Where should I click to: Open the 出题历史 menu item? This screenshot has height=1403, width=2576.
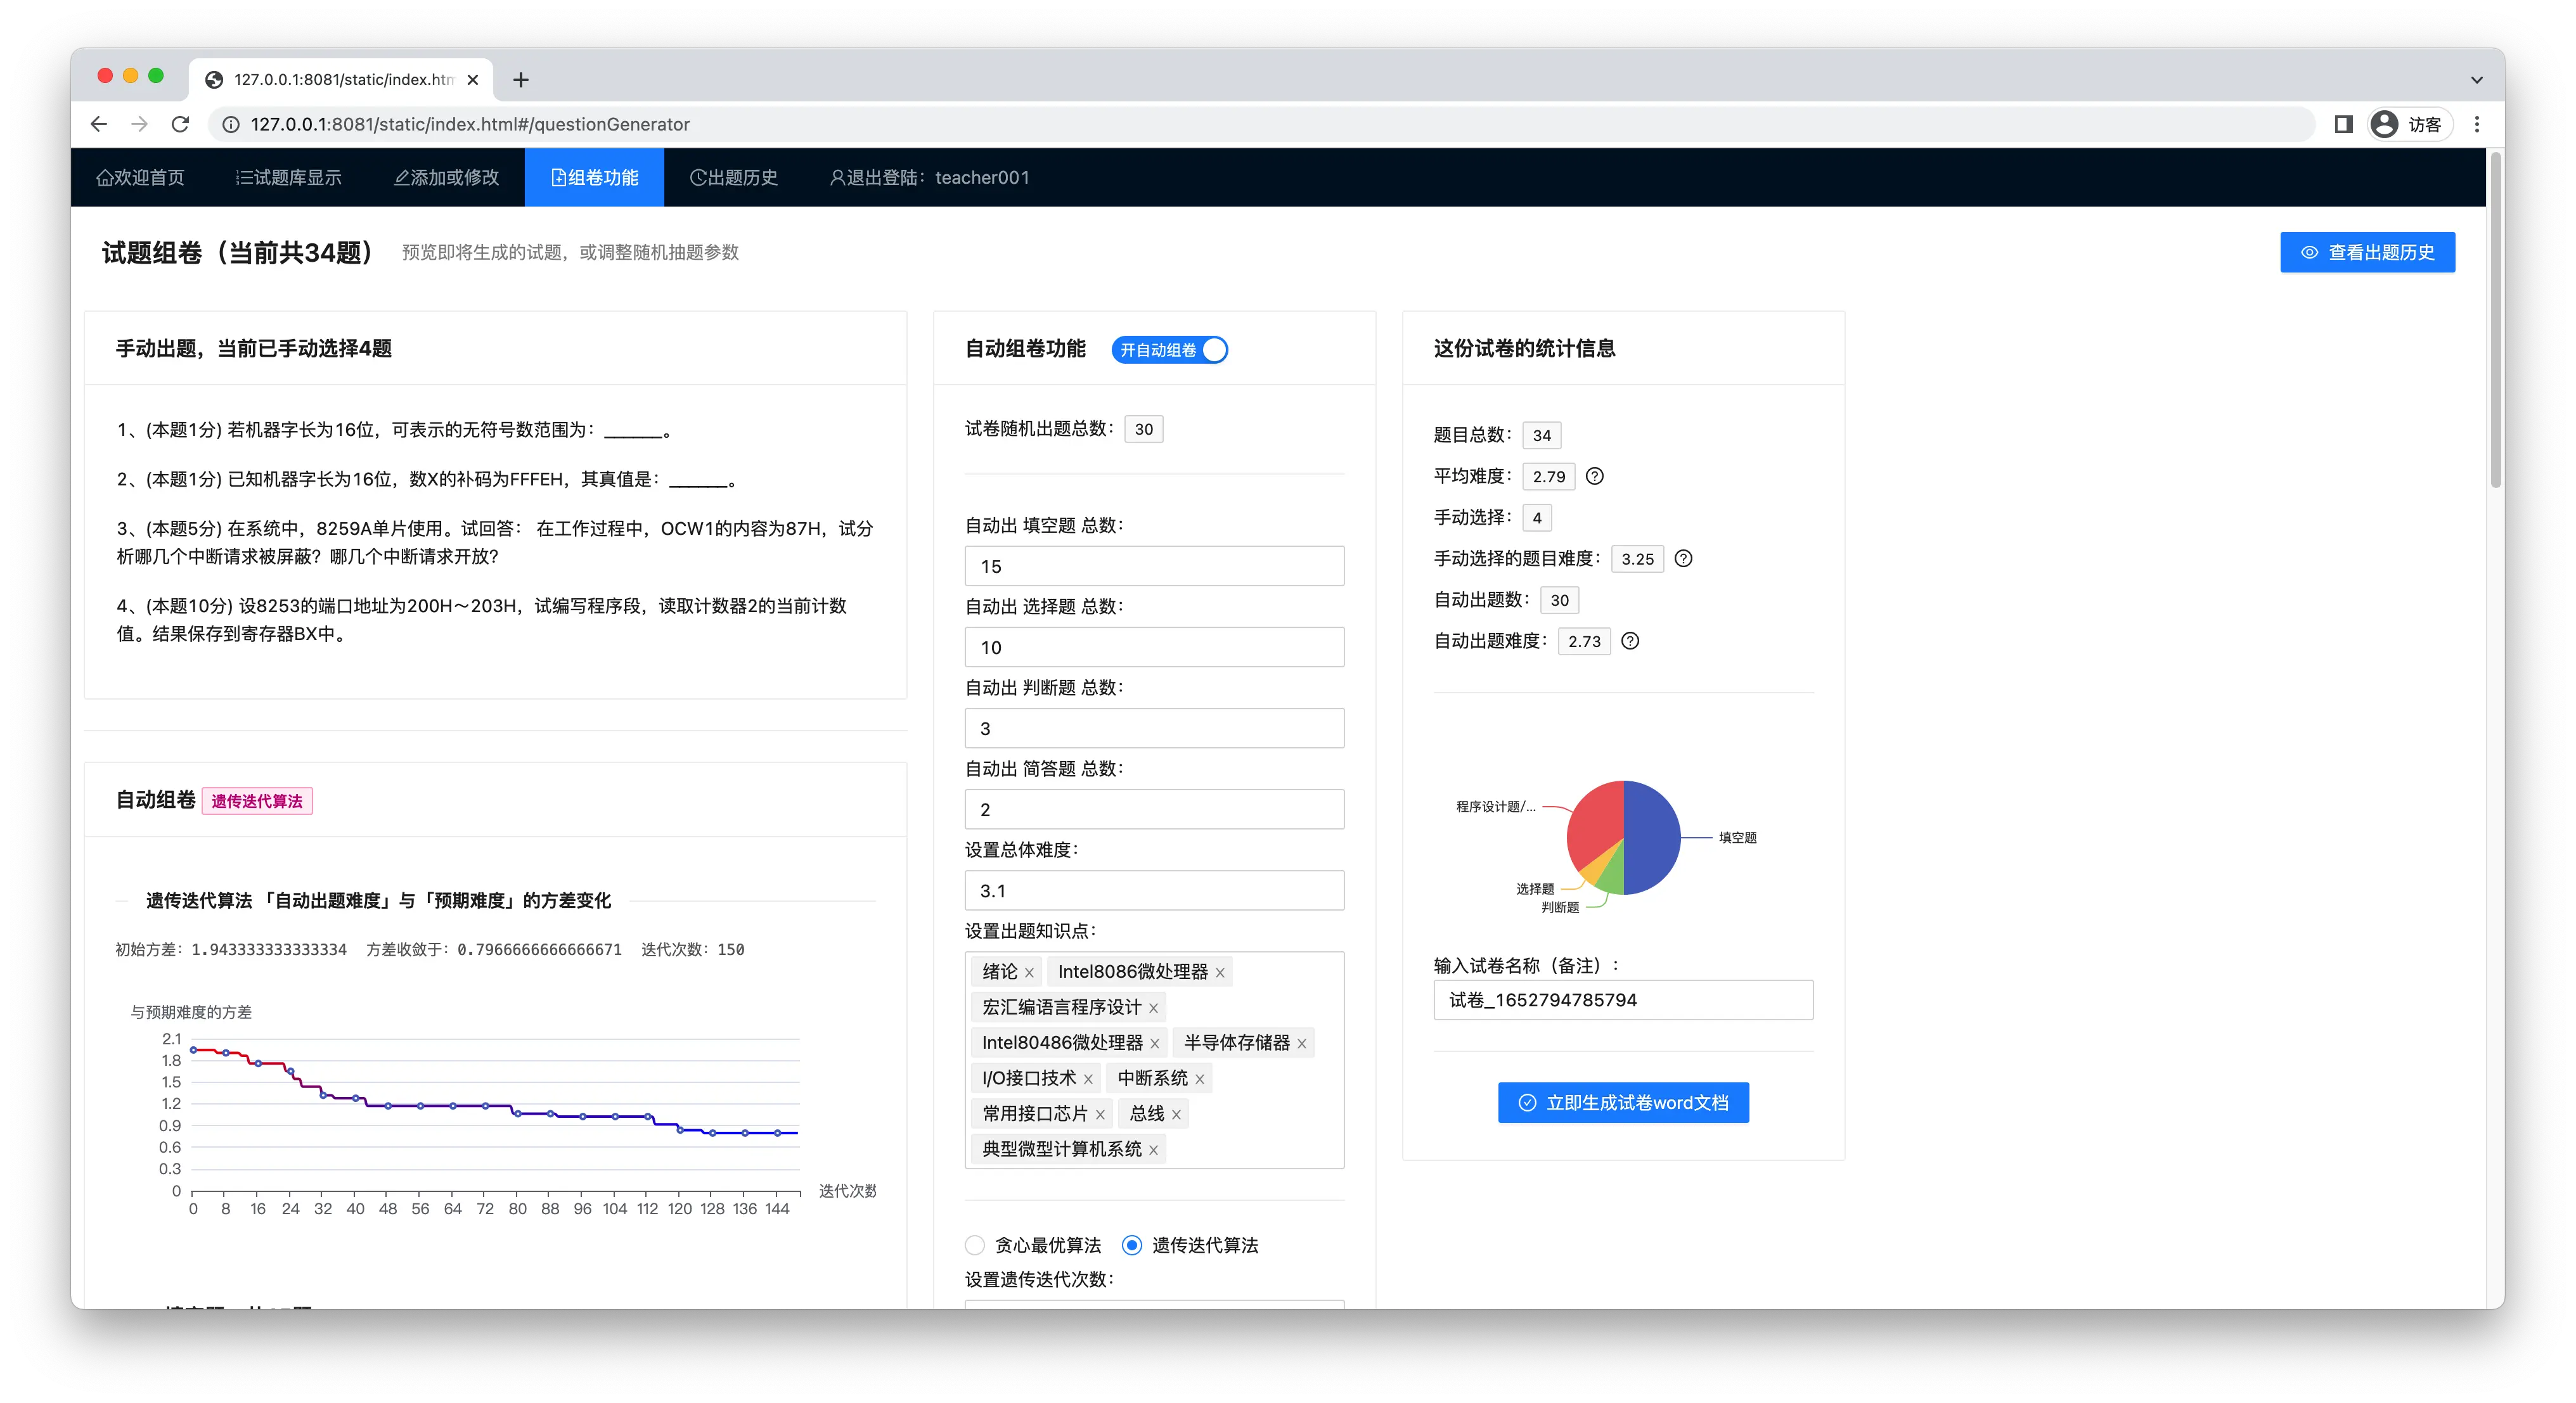point(733,178)
